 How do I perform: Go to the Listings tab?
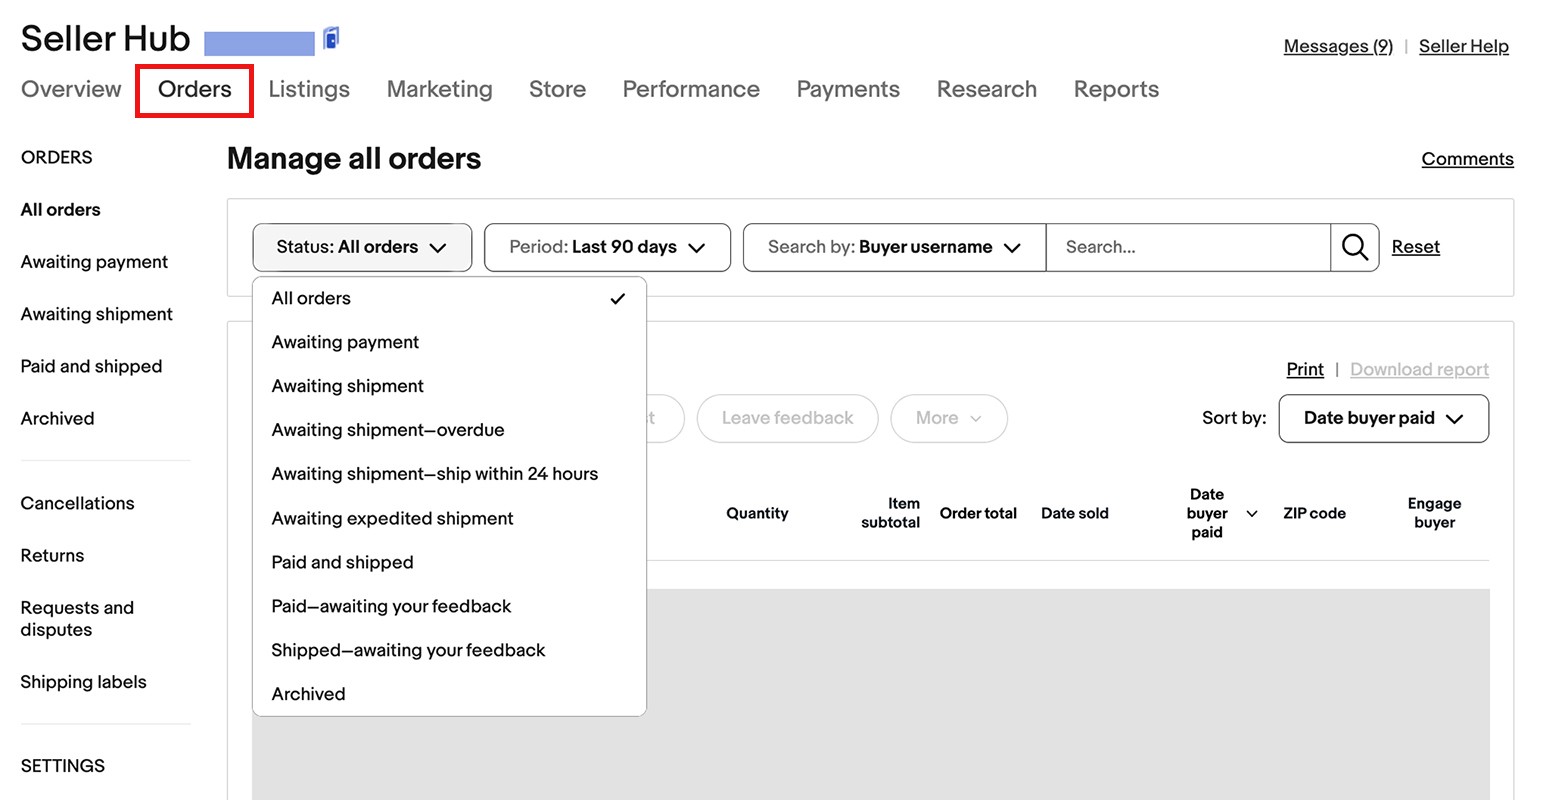click(x=309, y=89)
